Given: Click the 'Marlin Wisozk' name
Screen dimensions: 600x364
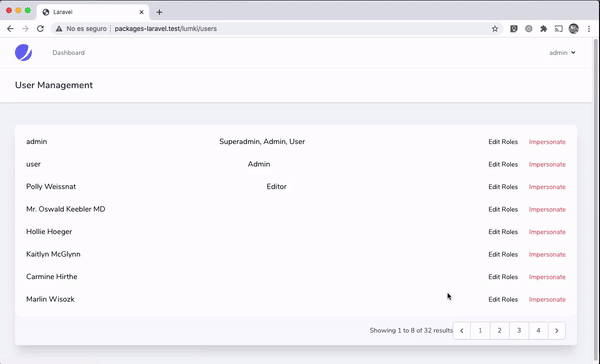Looking at the screenshot, I should pos(50,299).
